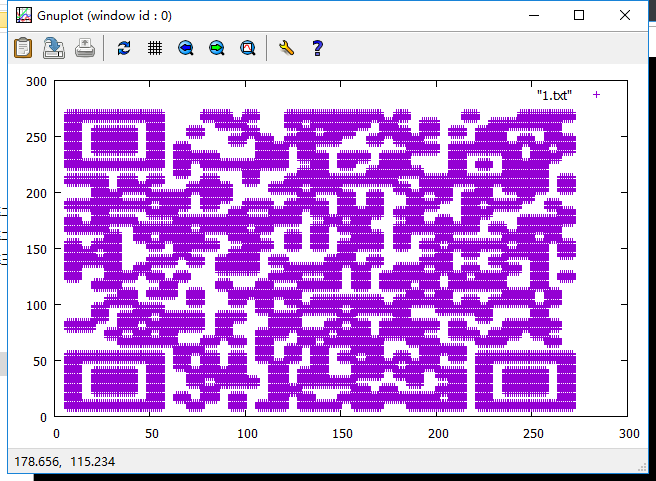Maximize the Gnuplot window

coord(579,15)
